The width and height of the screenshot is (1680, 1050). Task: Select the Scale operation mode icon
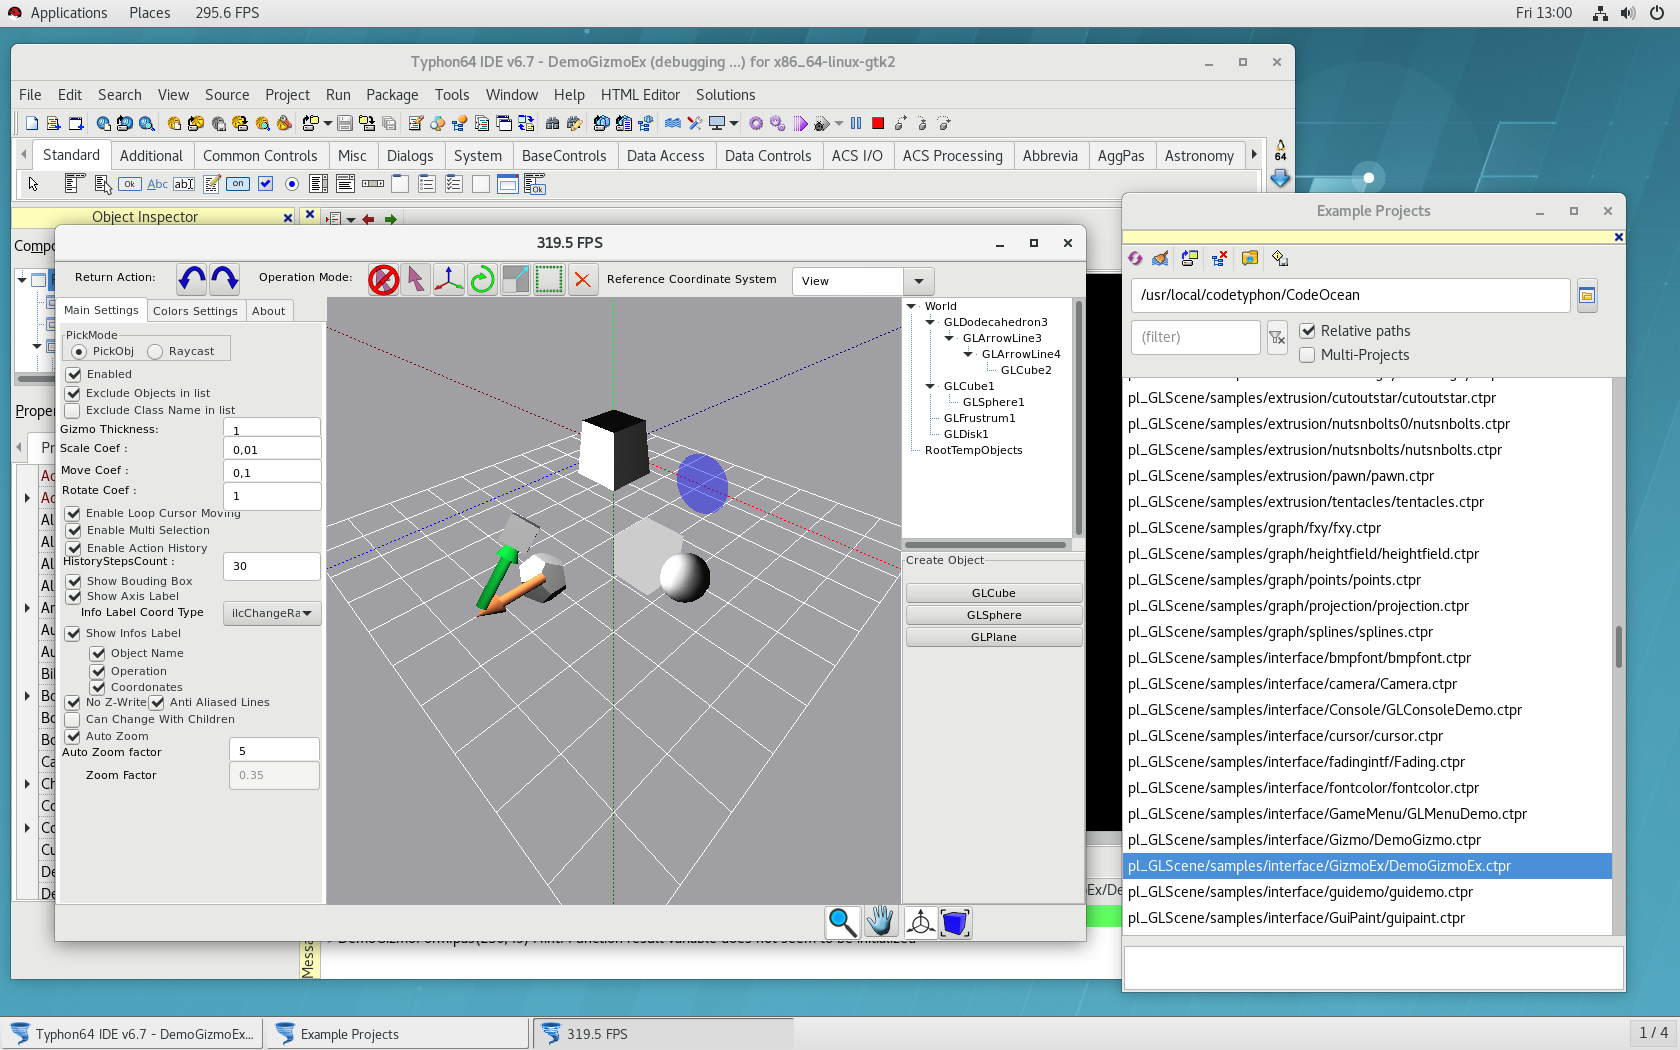515,280
